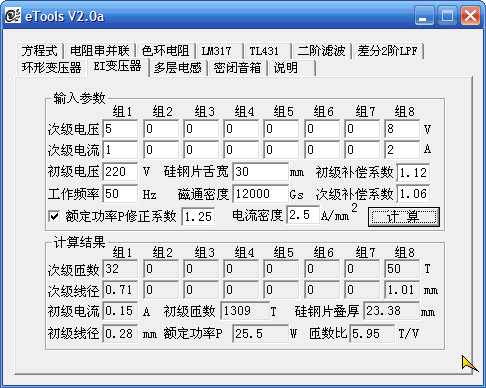This screenshot has width=486, height=388.
Task: Click the 初级电流 result showing 0.15
Action: 120,311
